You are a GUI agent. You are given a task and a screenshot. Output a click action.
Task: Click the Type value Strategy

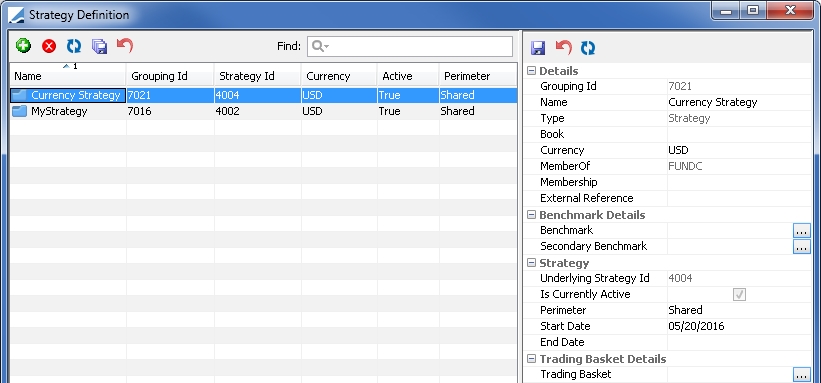[739, 118]
